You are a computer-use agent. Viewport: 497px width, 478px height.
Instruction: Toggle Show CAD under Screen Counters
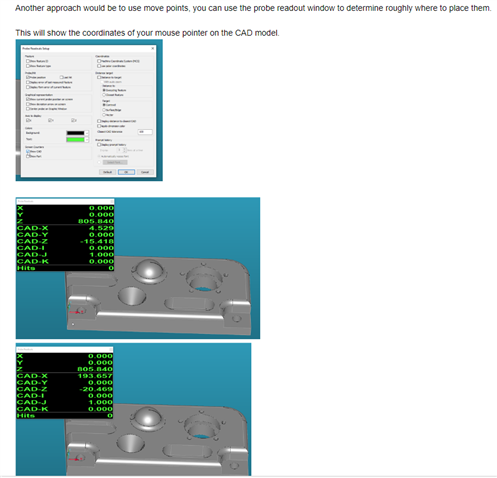coord(28,151)
